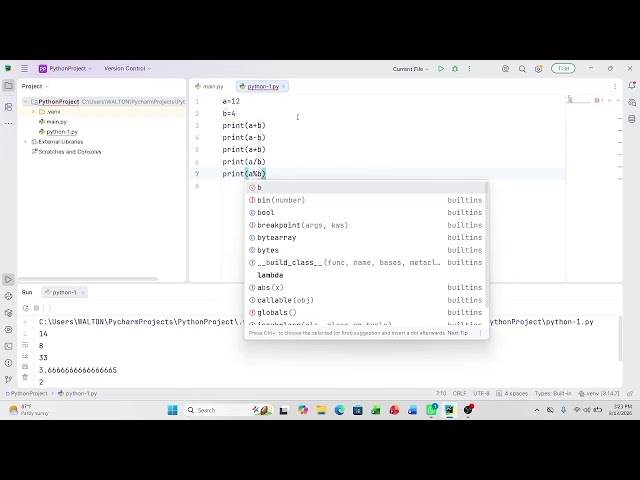Viewport: 640px width, 480px height.
Task: Click PythonProject breadcrumb in status bar
Action: pyautogui.click(x=27, y=393)
